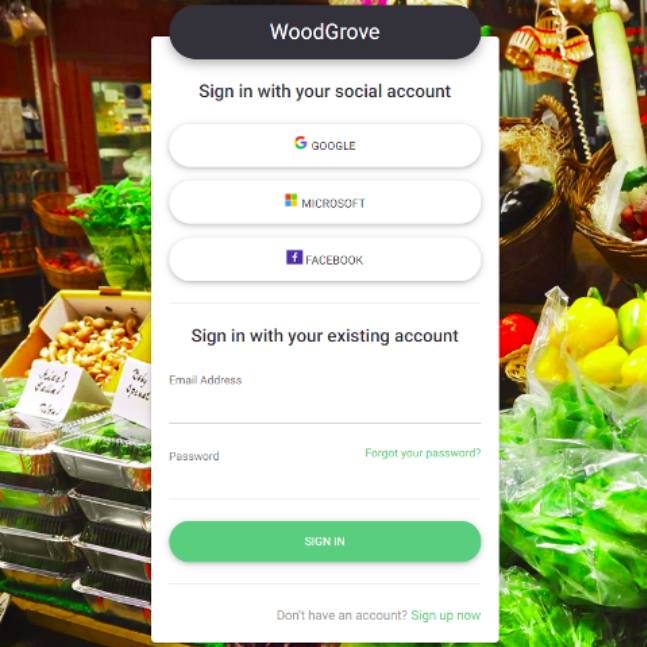Click the WoodGrove title banner

coord(325,32)
